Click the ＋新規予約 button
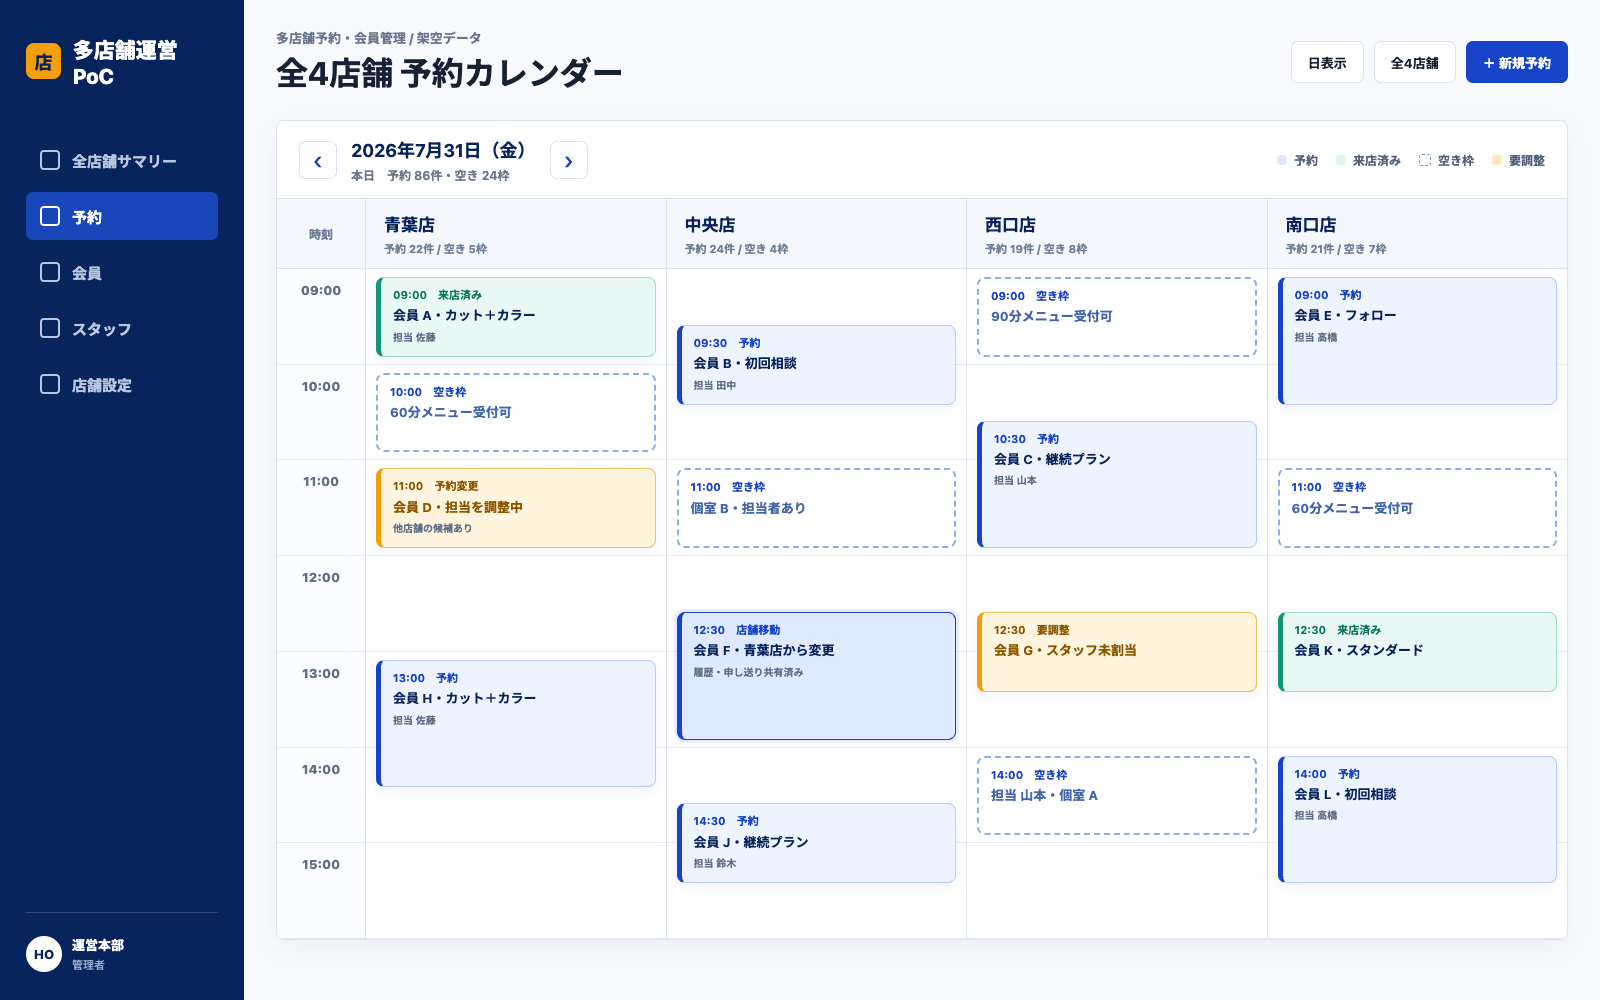This screenshot has width=1600, height=1000. (x=1517, y=62)
